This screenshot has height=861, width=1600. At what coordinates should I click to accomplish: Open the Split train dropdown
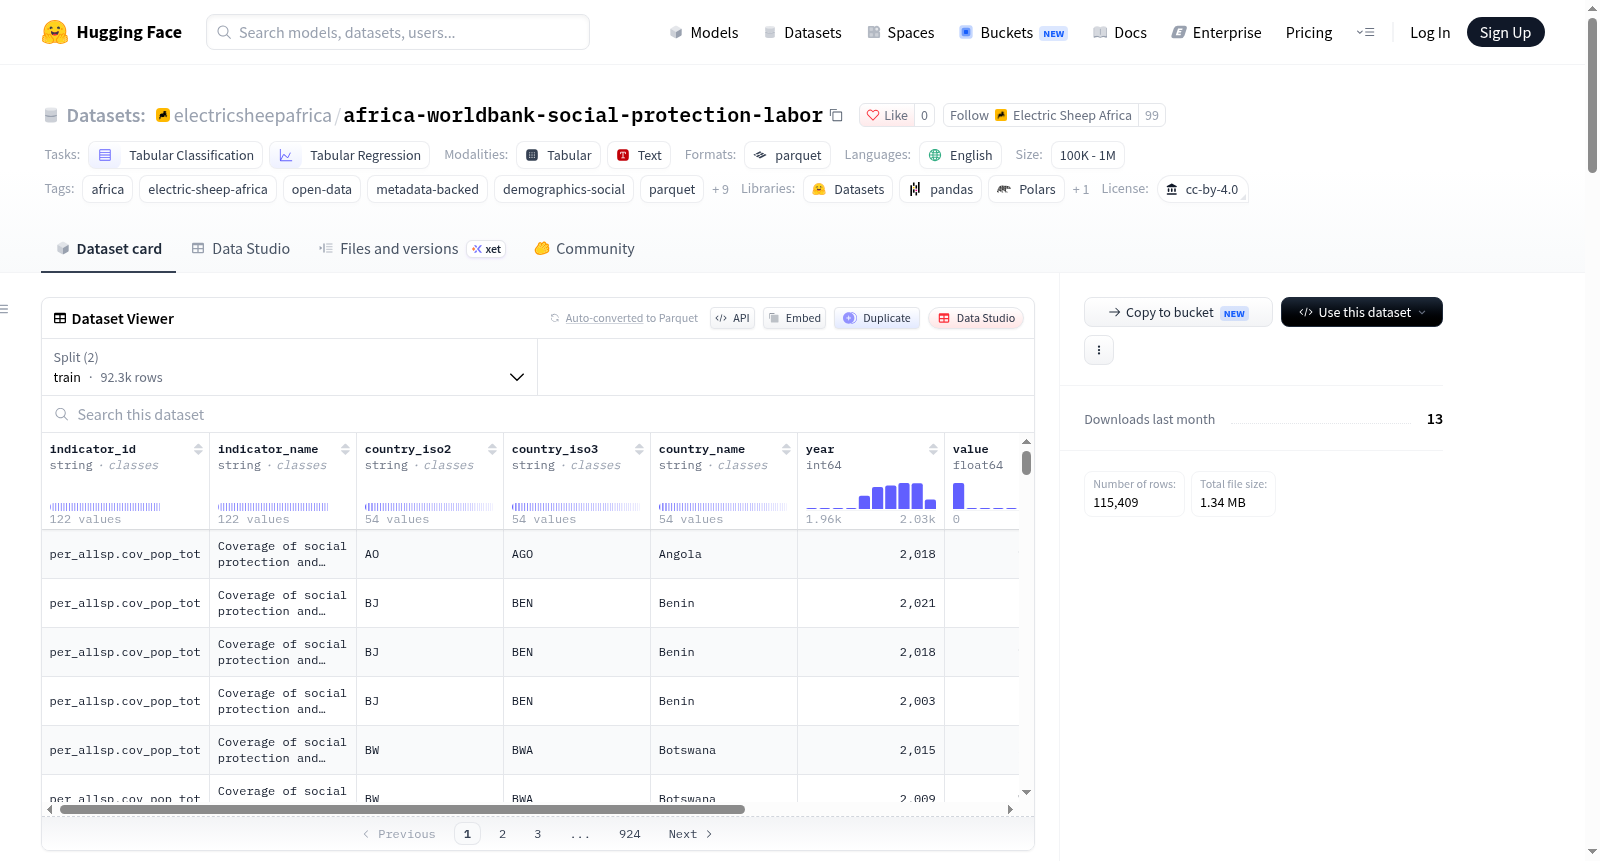point(289,367)
